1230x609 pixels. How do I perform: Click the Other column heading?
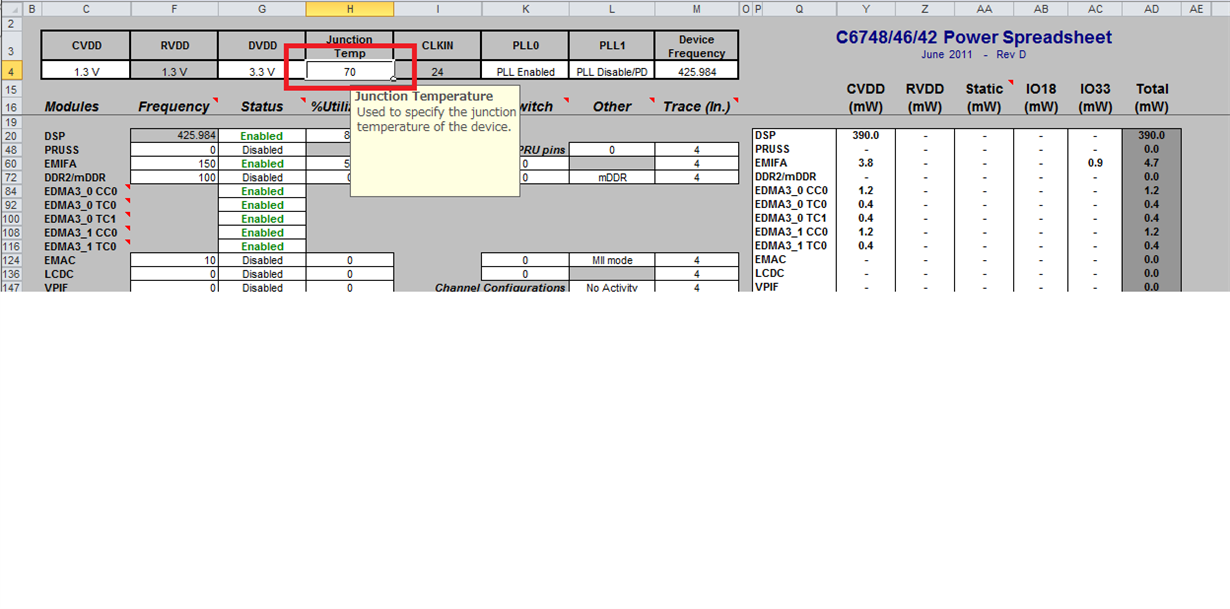612,106
